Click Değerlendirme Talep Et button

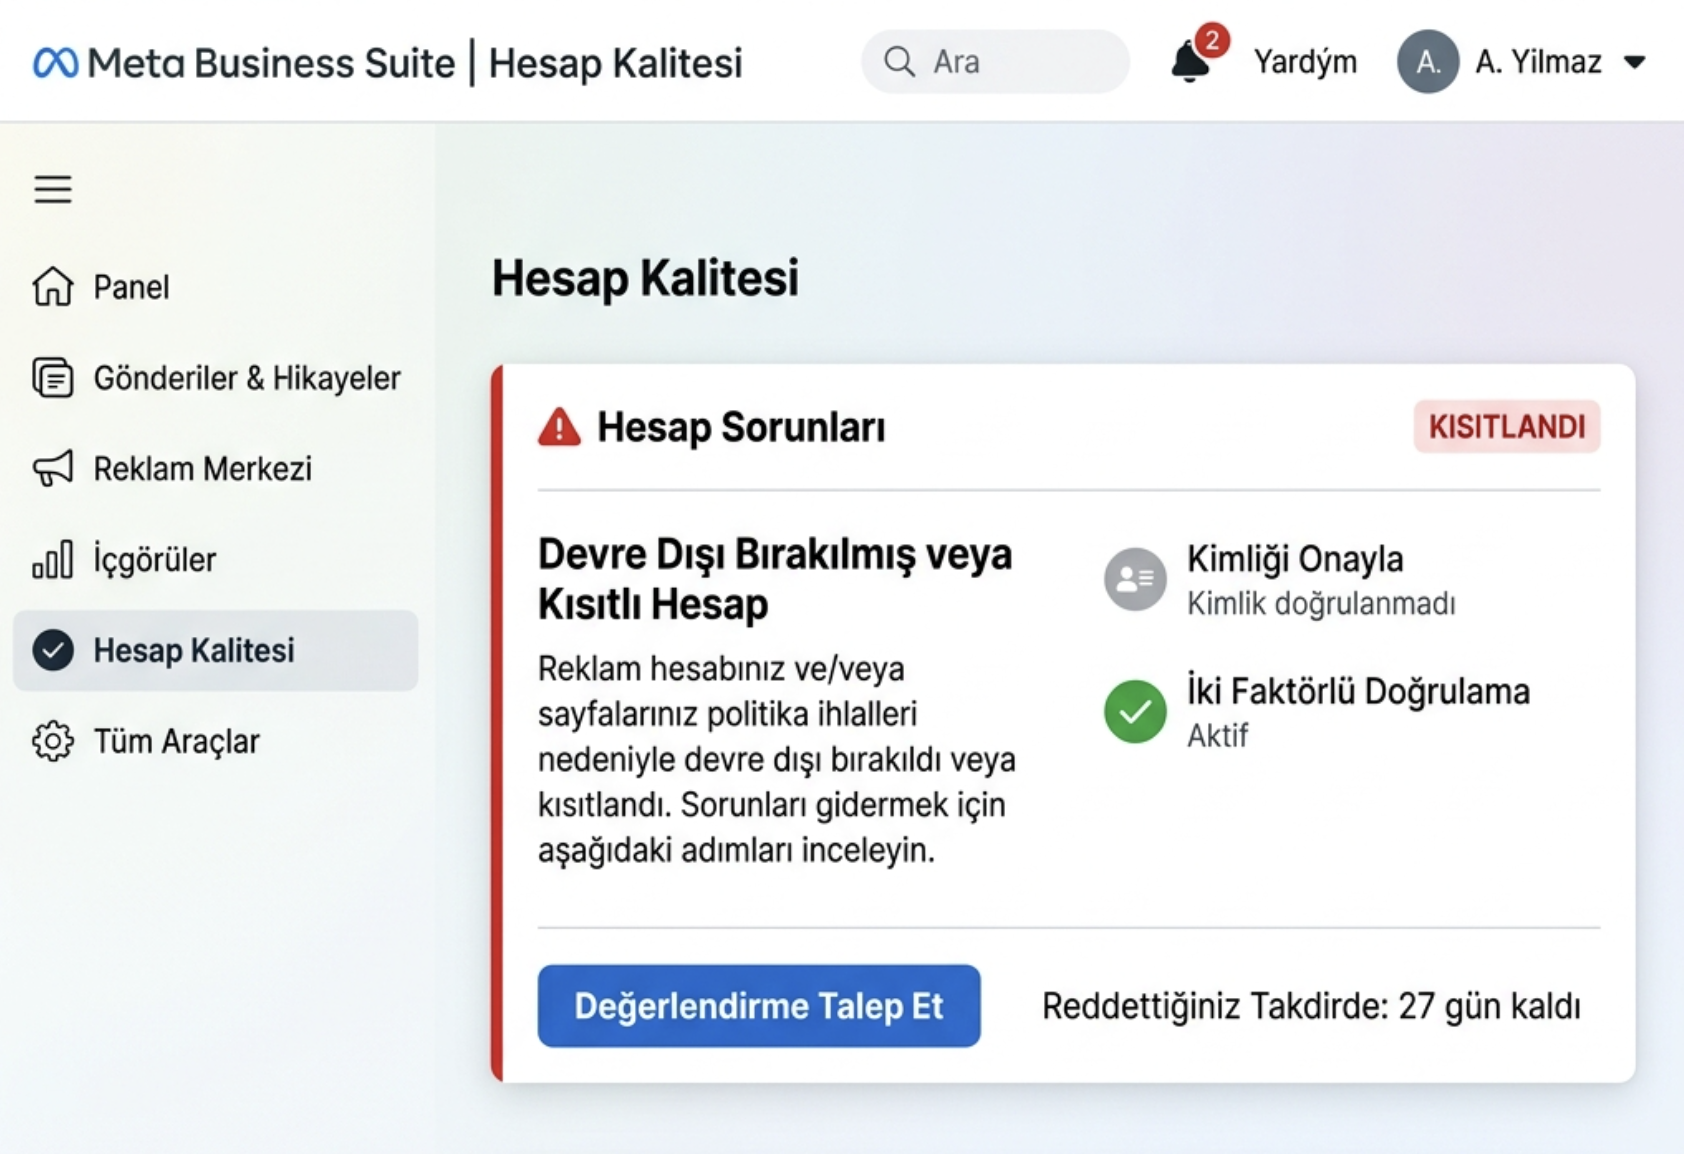[759, 1006]
